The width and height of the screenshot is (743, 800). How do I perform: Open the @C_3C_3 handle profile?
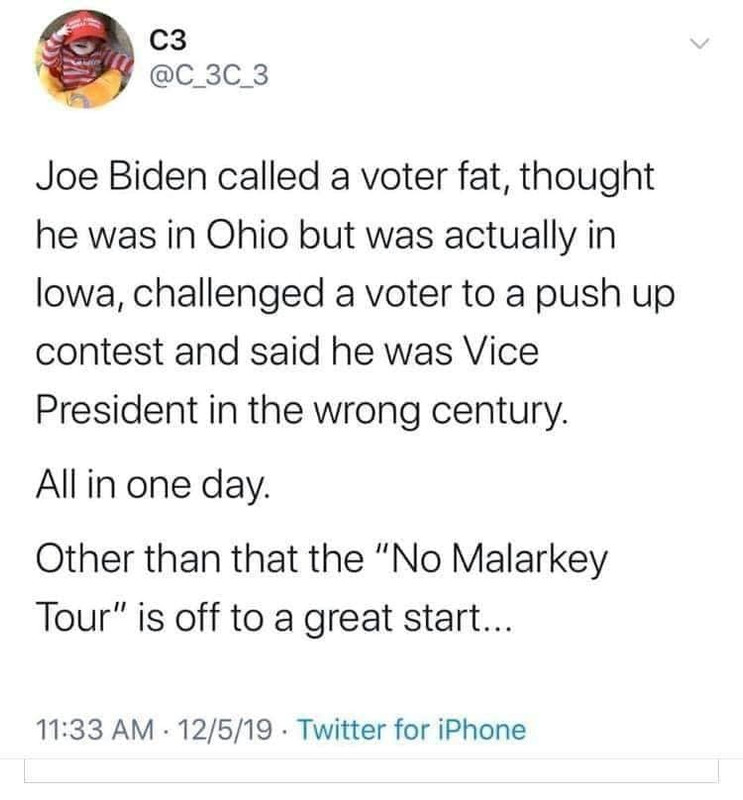pos(209,76)
